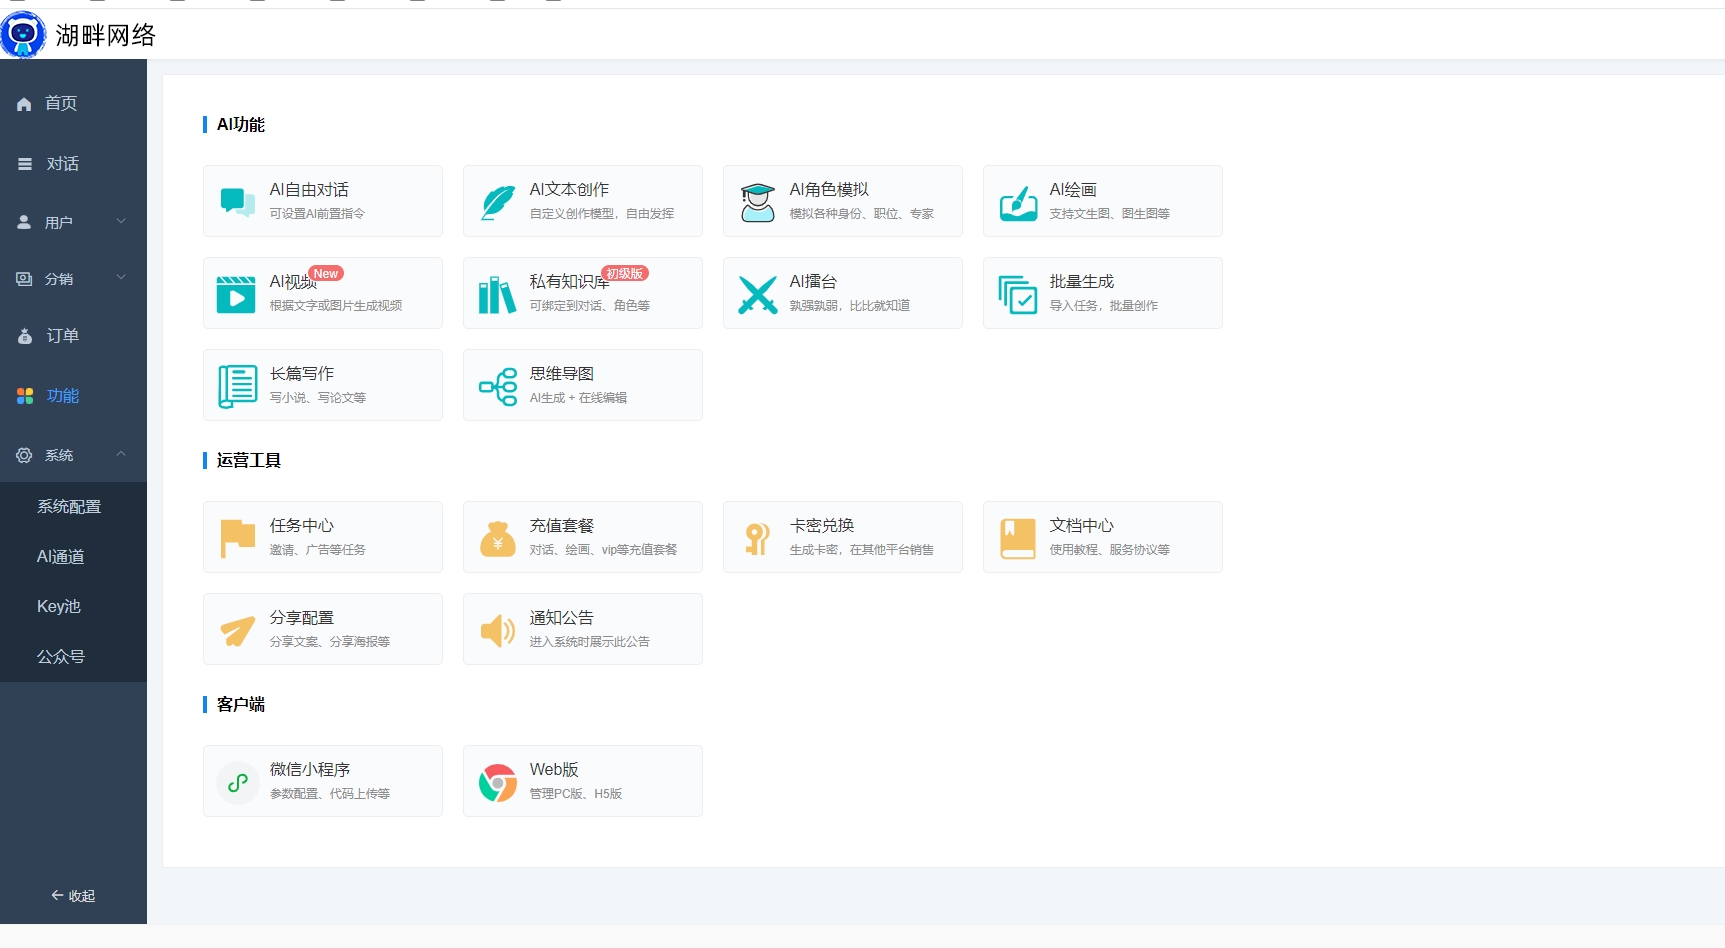Collapse the sidebar with 收起 button

click(73, 896)
